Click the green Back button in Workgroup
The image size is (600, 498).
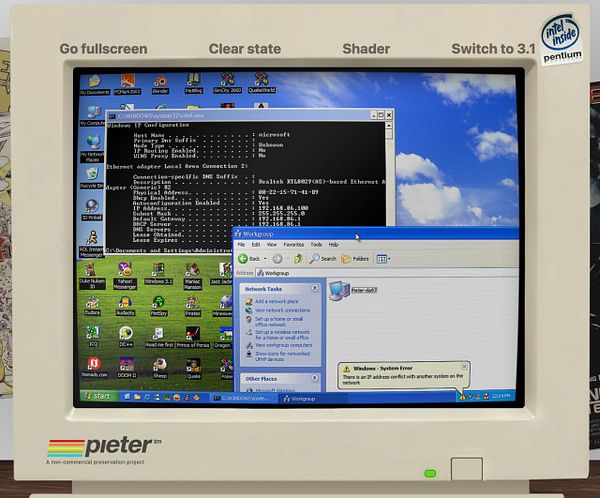(x=249, y=259)
